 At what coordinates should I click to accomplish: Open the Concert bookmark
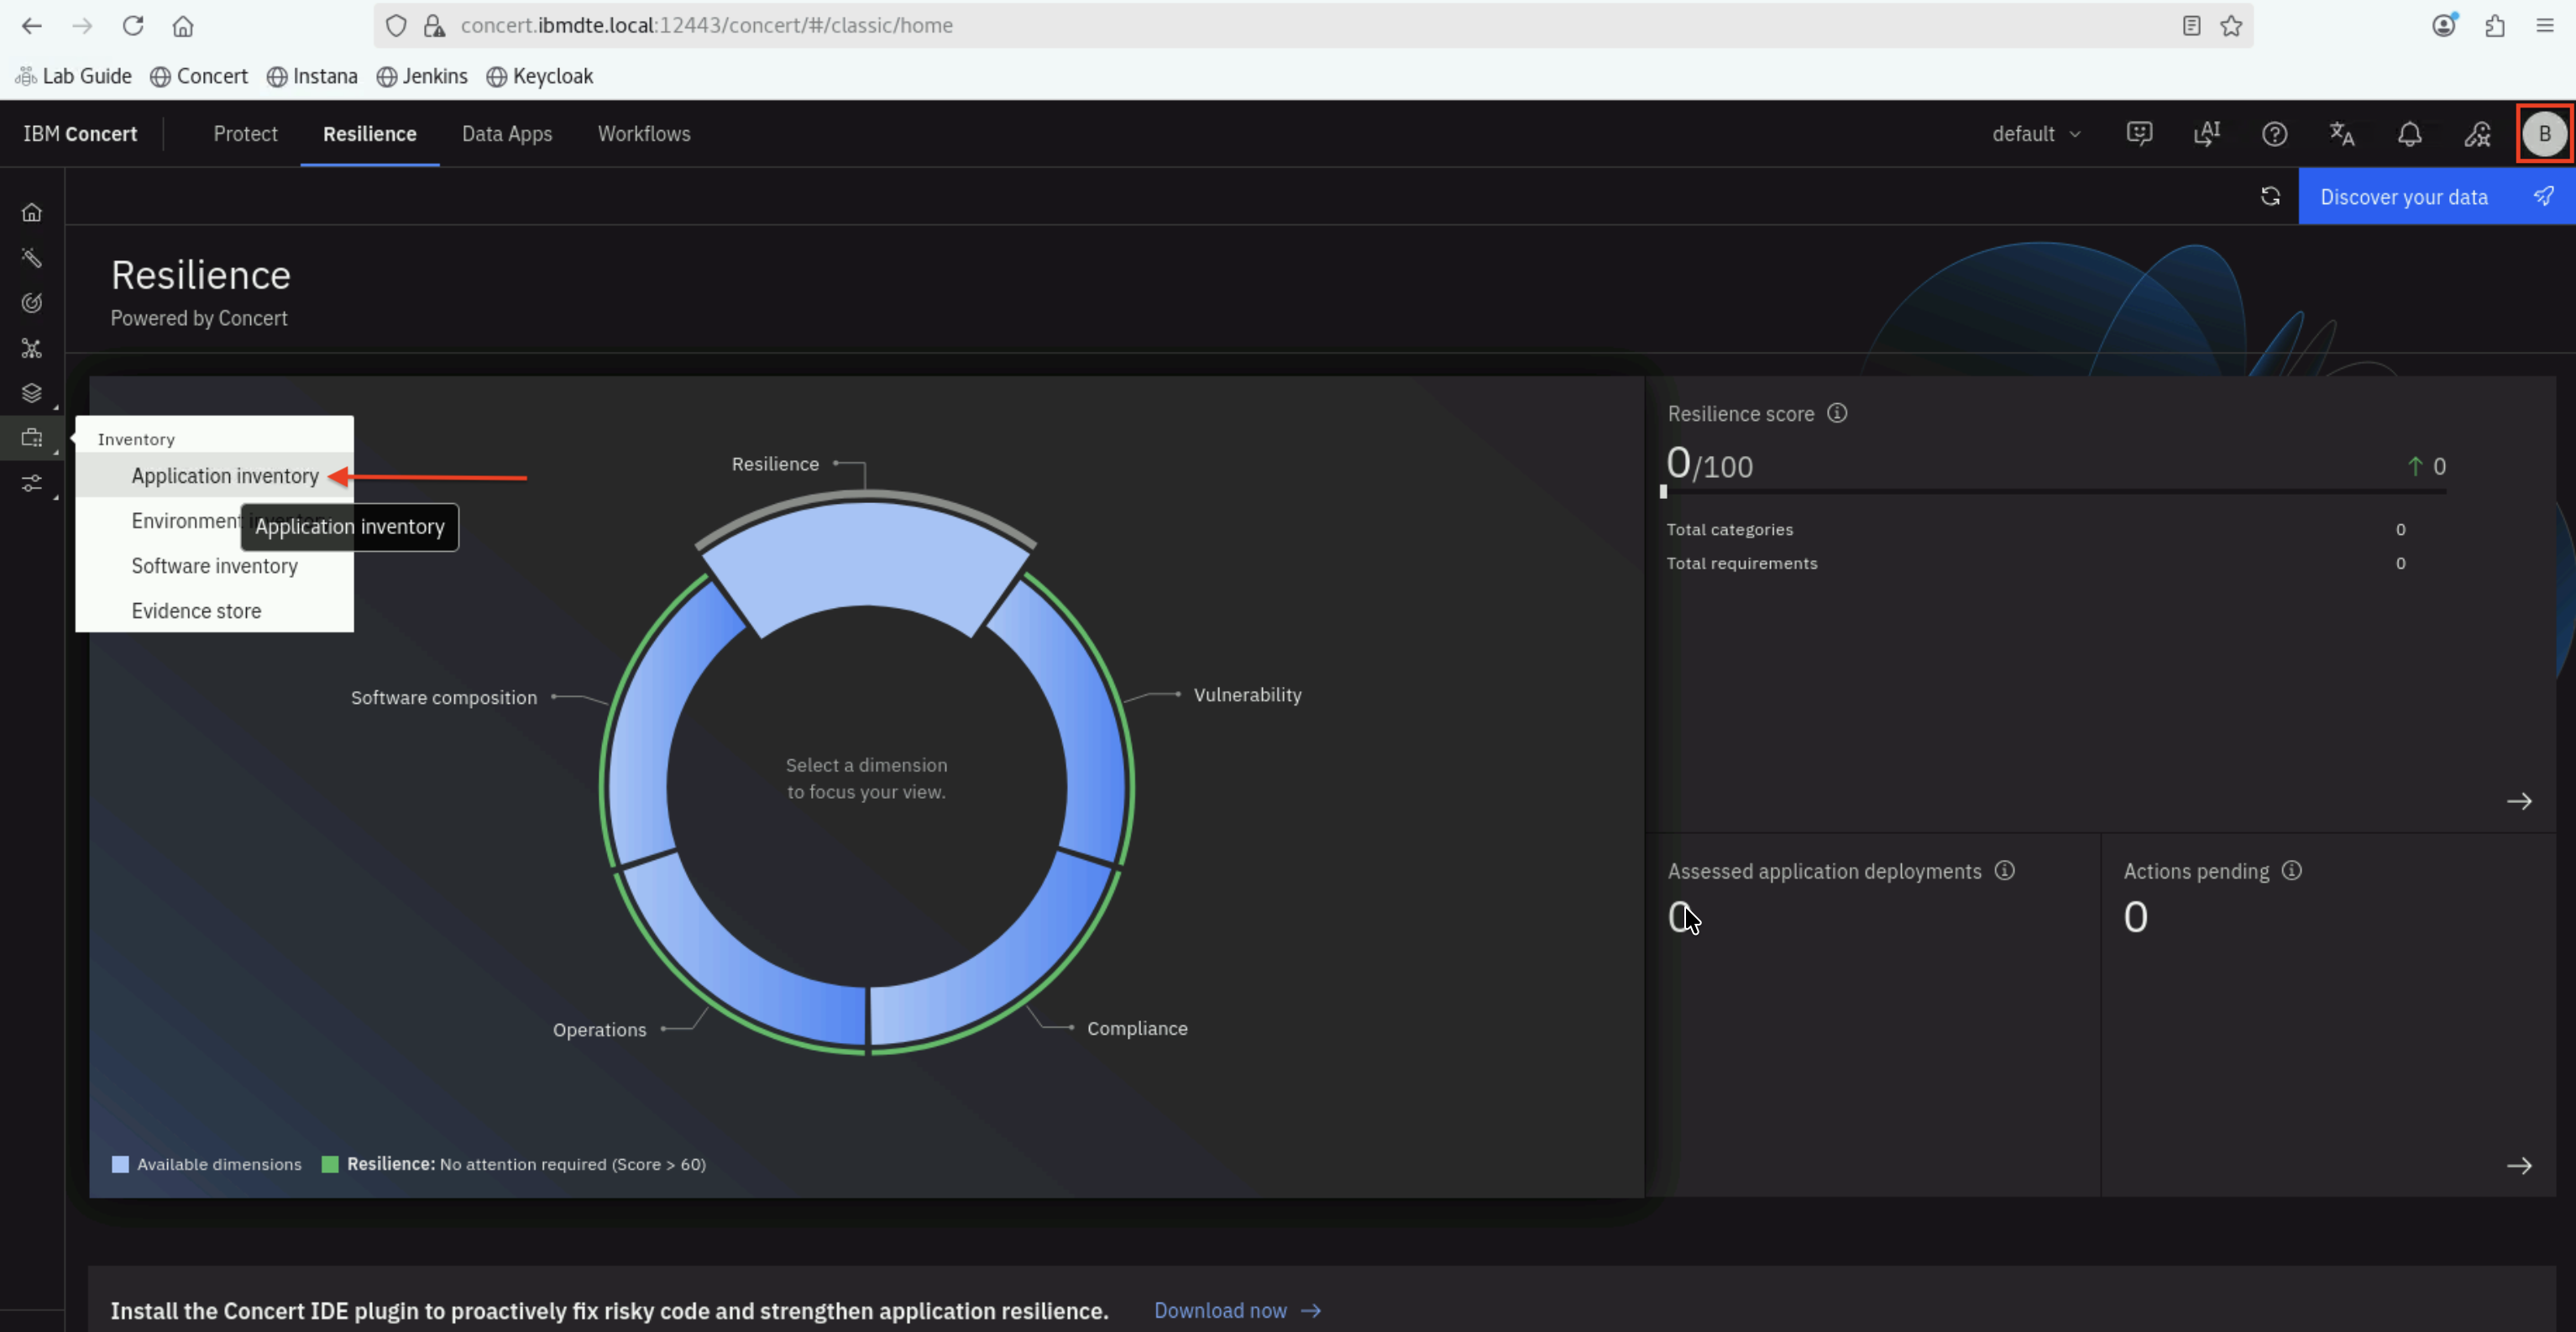199,76
